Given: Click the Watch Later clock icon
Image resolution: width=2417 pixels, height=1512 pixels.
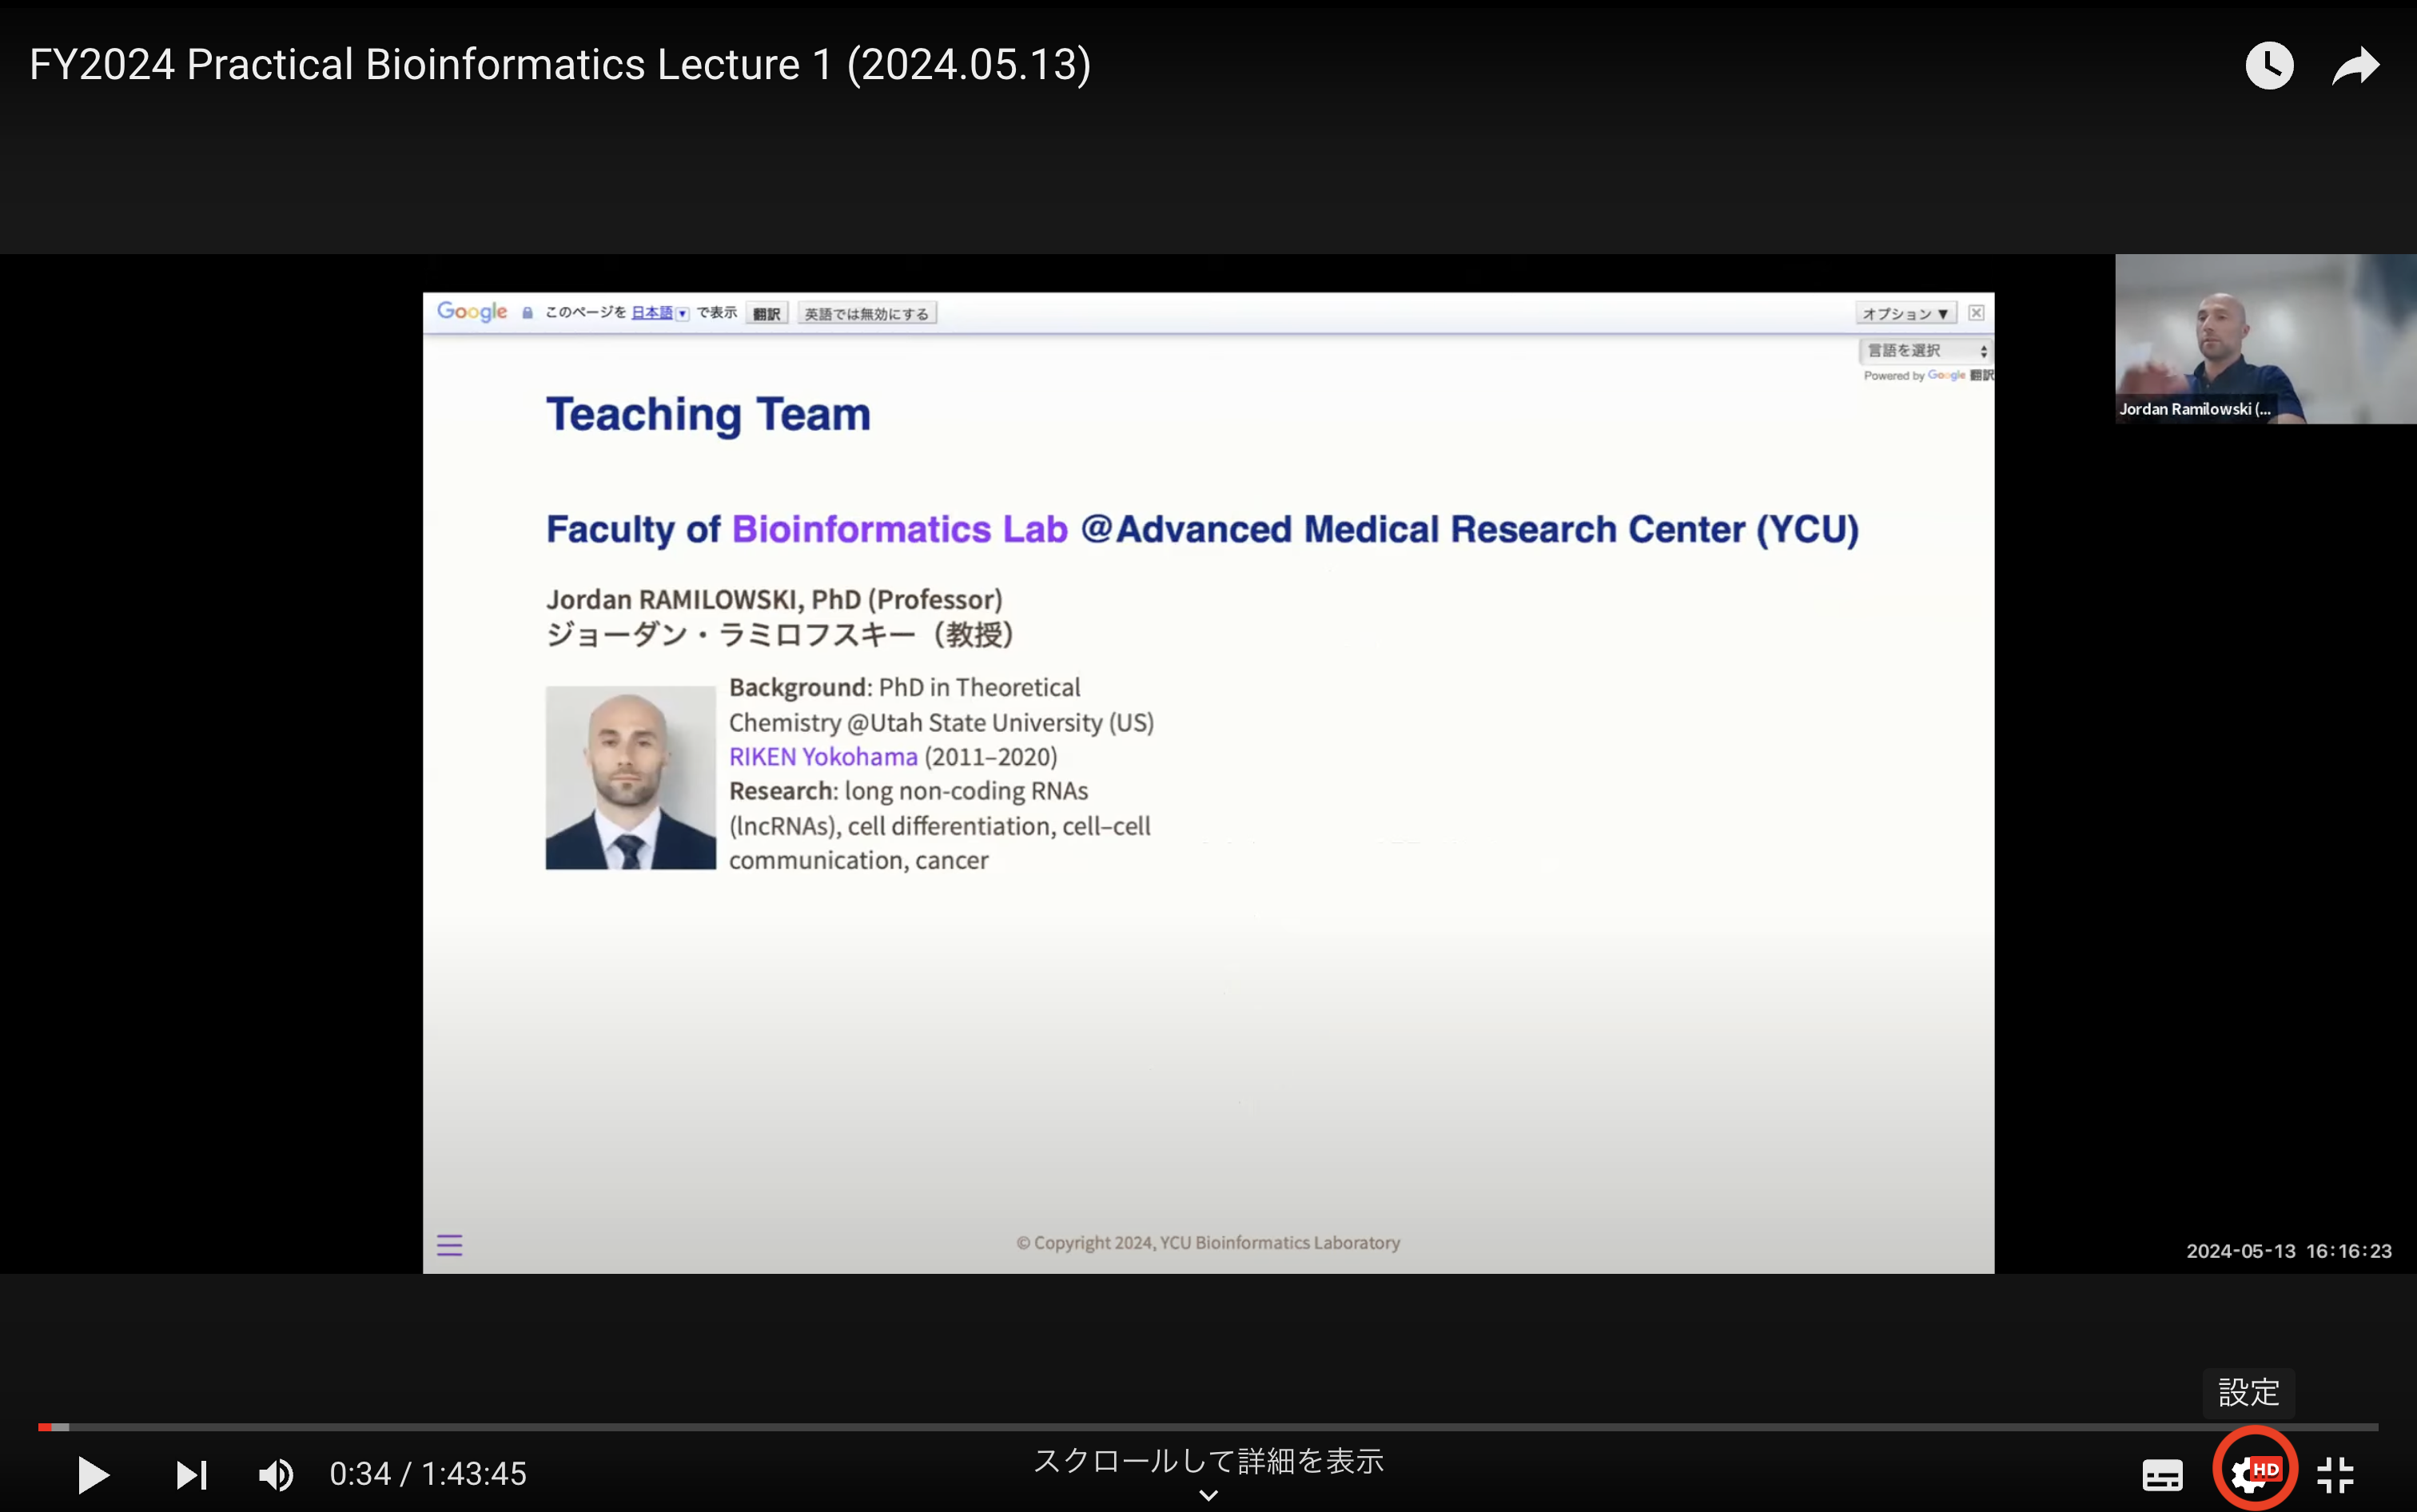Looking at the screenshot, I should tap(2268, 66).
